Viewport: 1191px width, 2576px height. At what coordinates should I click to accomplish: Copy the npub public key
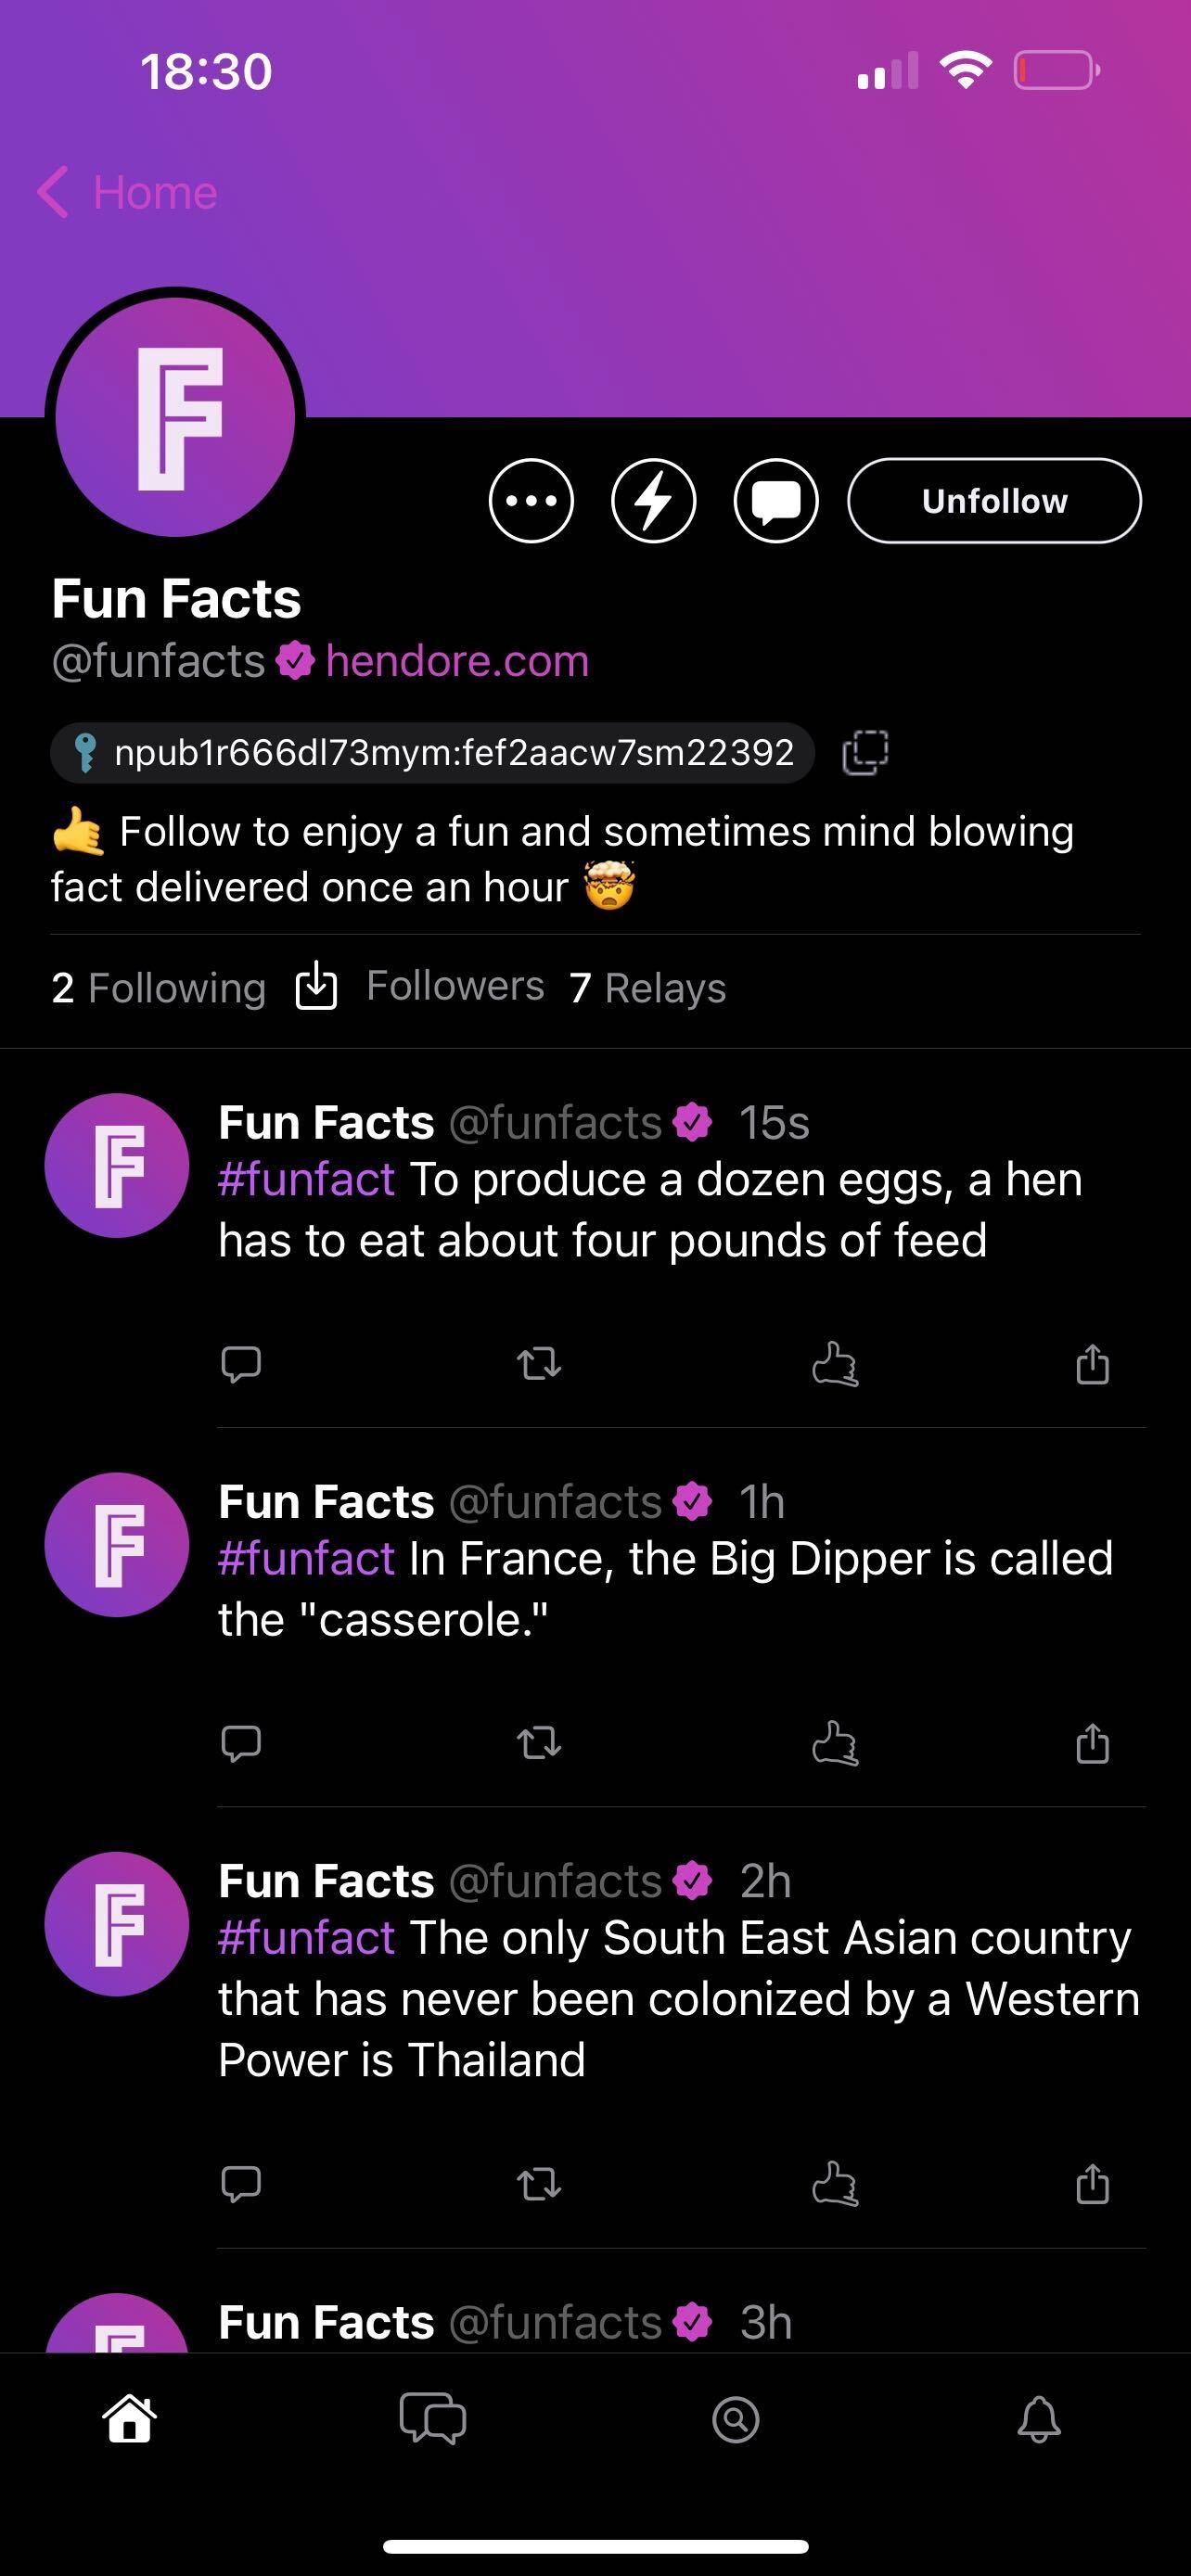865,752
